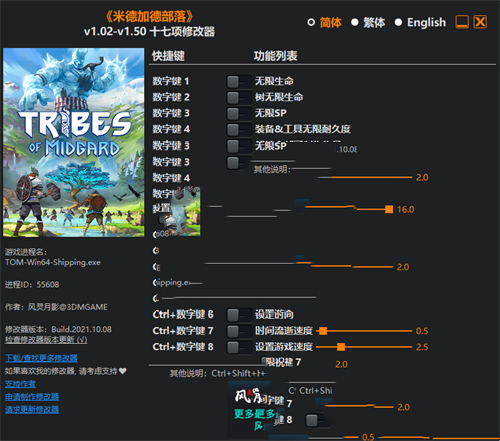Toggle 无限SP in the row above 装备&工具无限耐久度
The height and width of the screenshot is (441, 500).
point(239,113)
